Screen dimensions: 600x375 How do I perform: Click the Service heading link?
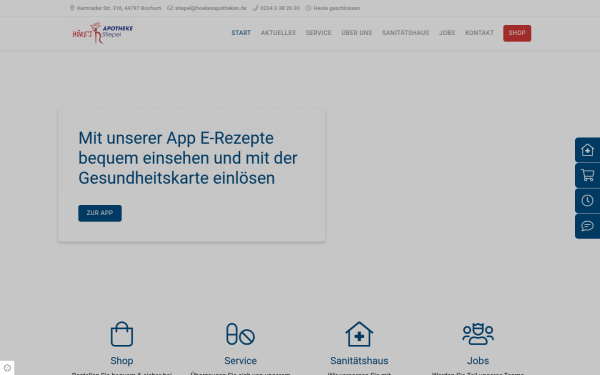tap(240, 360)
